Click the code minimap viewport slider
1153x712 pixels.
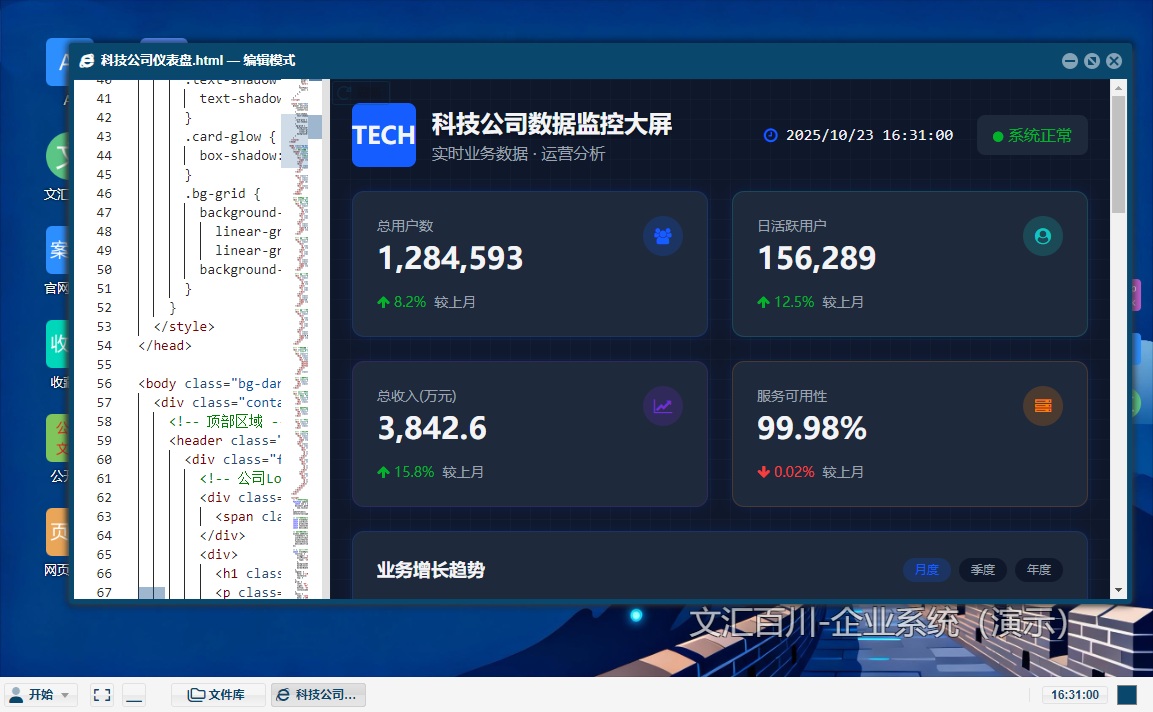click(x=301, y=126)
